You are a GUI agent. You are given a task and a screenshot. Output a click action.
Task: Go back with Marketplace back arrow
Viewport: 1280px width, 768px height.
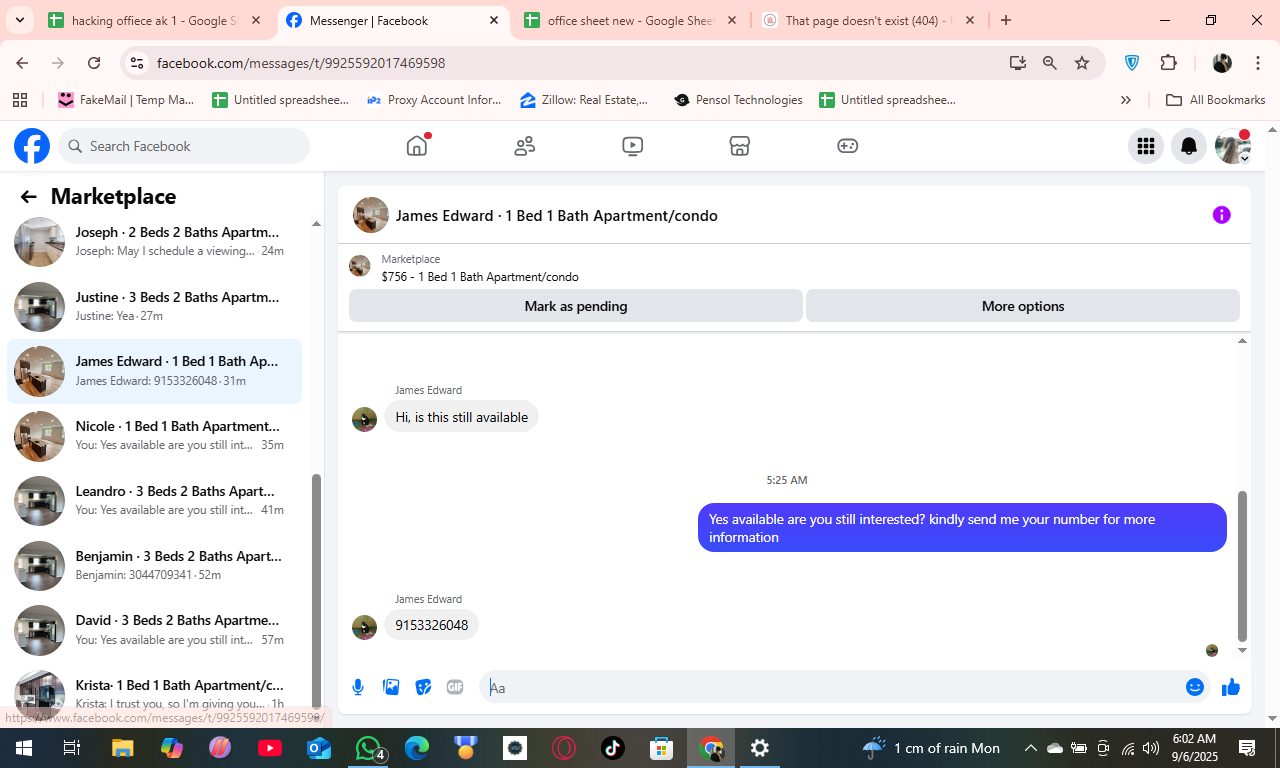tap(28, 197)
